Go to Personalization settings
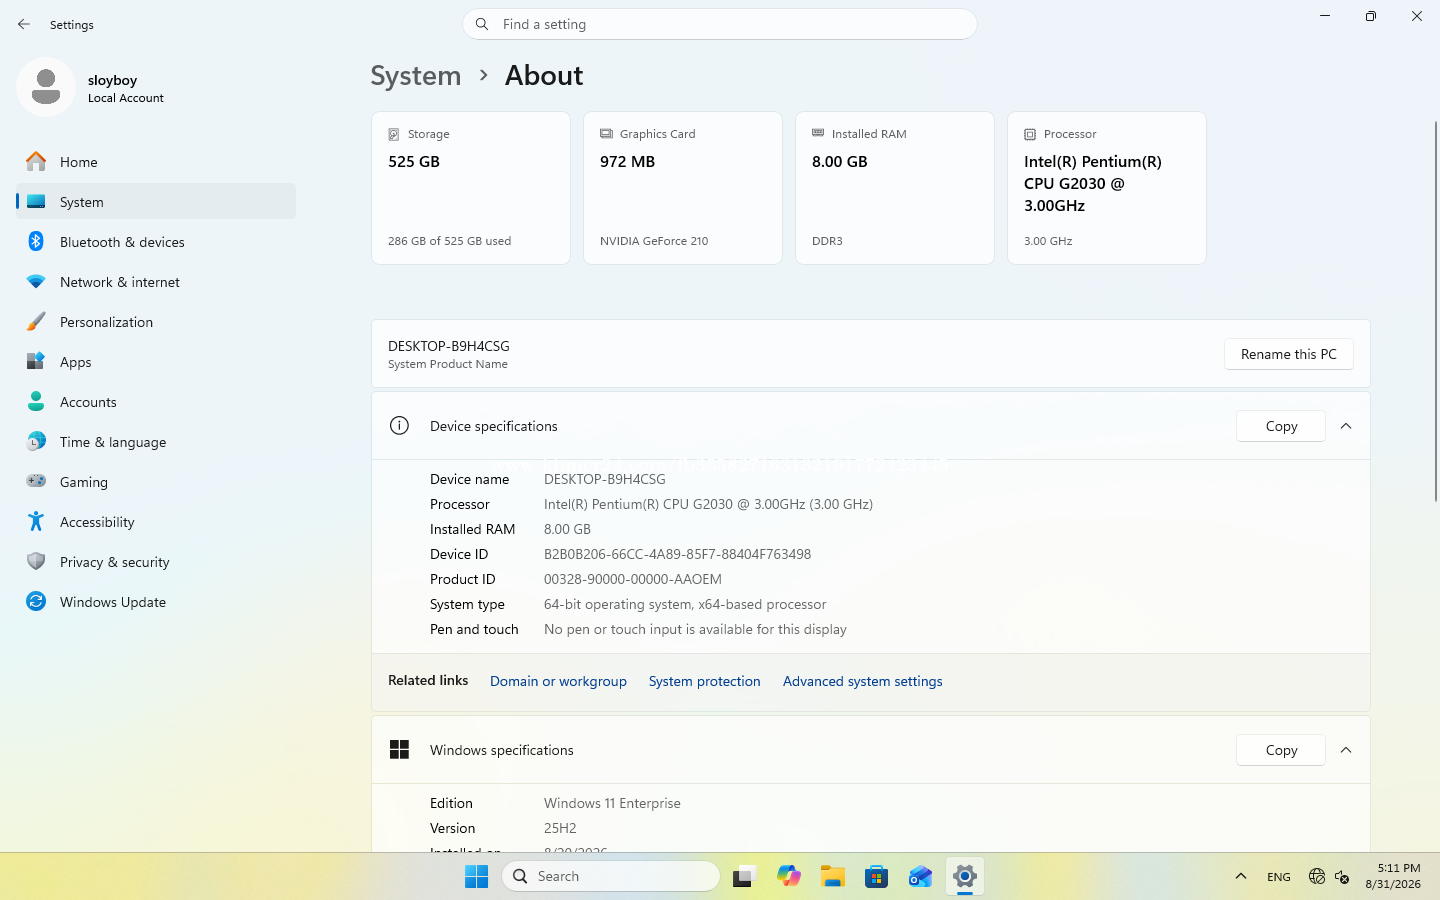 click(156, 322)
